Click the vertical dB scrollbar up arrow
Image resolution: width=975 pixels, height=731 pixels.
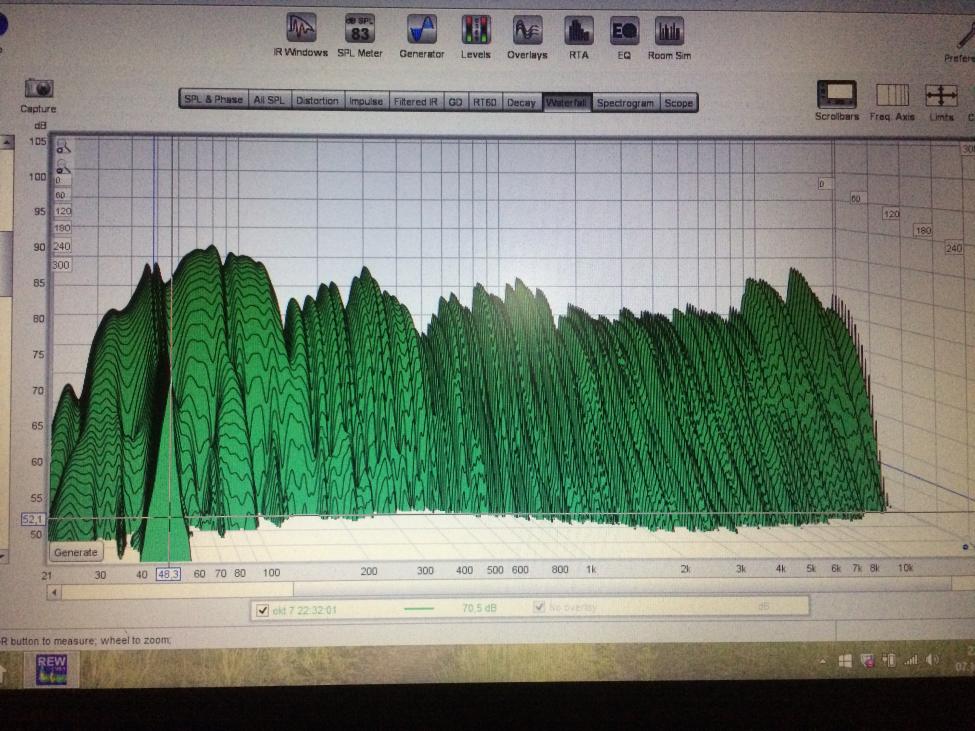[5, 142]
